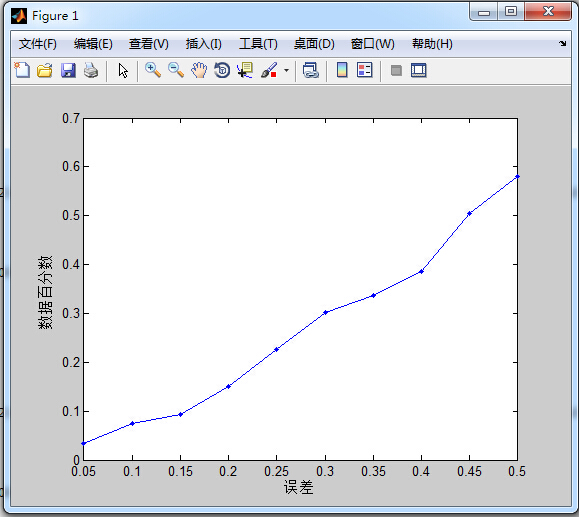
Task: Activate the Zoom Out magnifier tool
Action: coord(176,70)
